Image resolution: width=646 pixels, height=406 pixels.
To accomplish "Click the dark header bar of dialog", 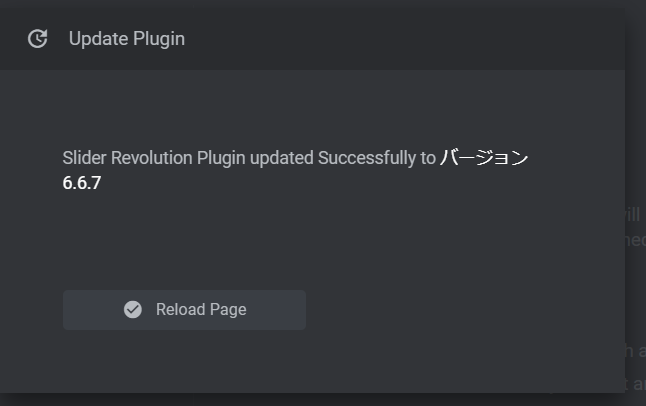I will [x=400, y=39].
